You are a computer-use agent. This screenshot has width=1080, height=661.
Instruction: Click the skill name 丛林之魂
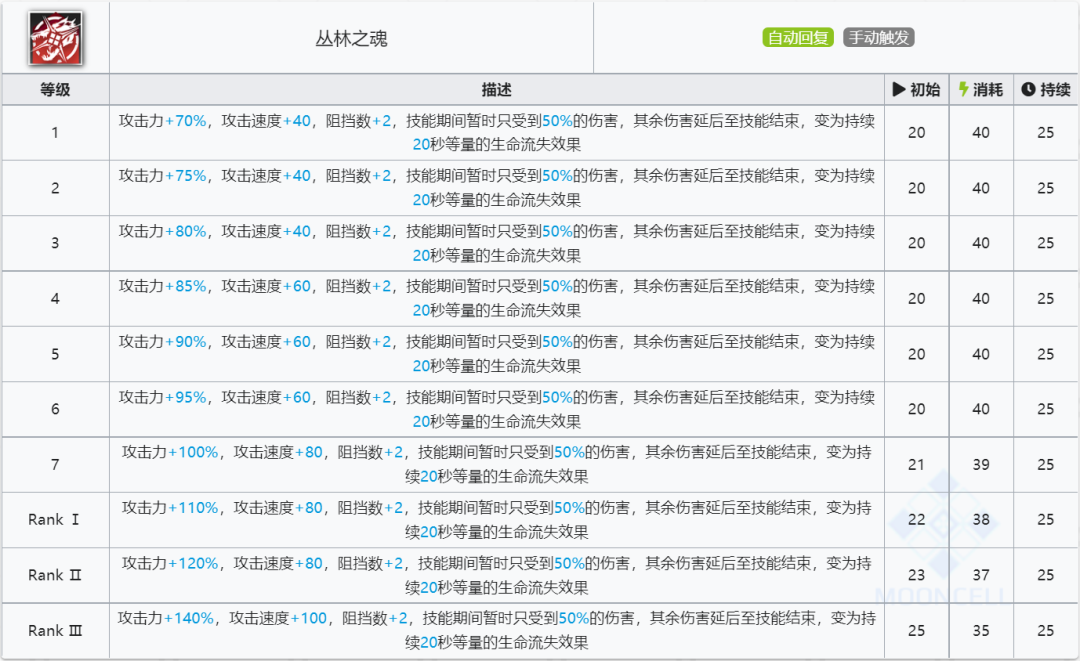pos(351,39)
